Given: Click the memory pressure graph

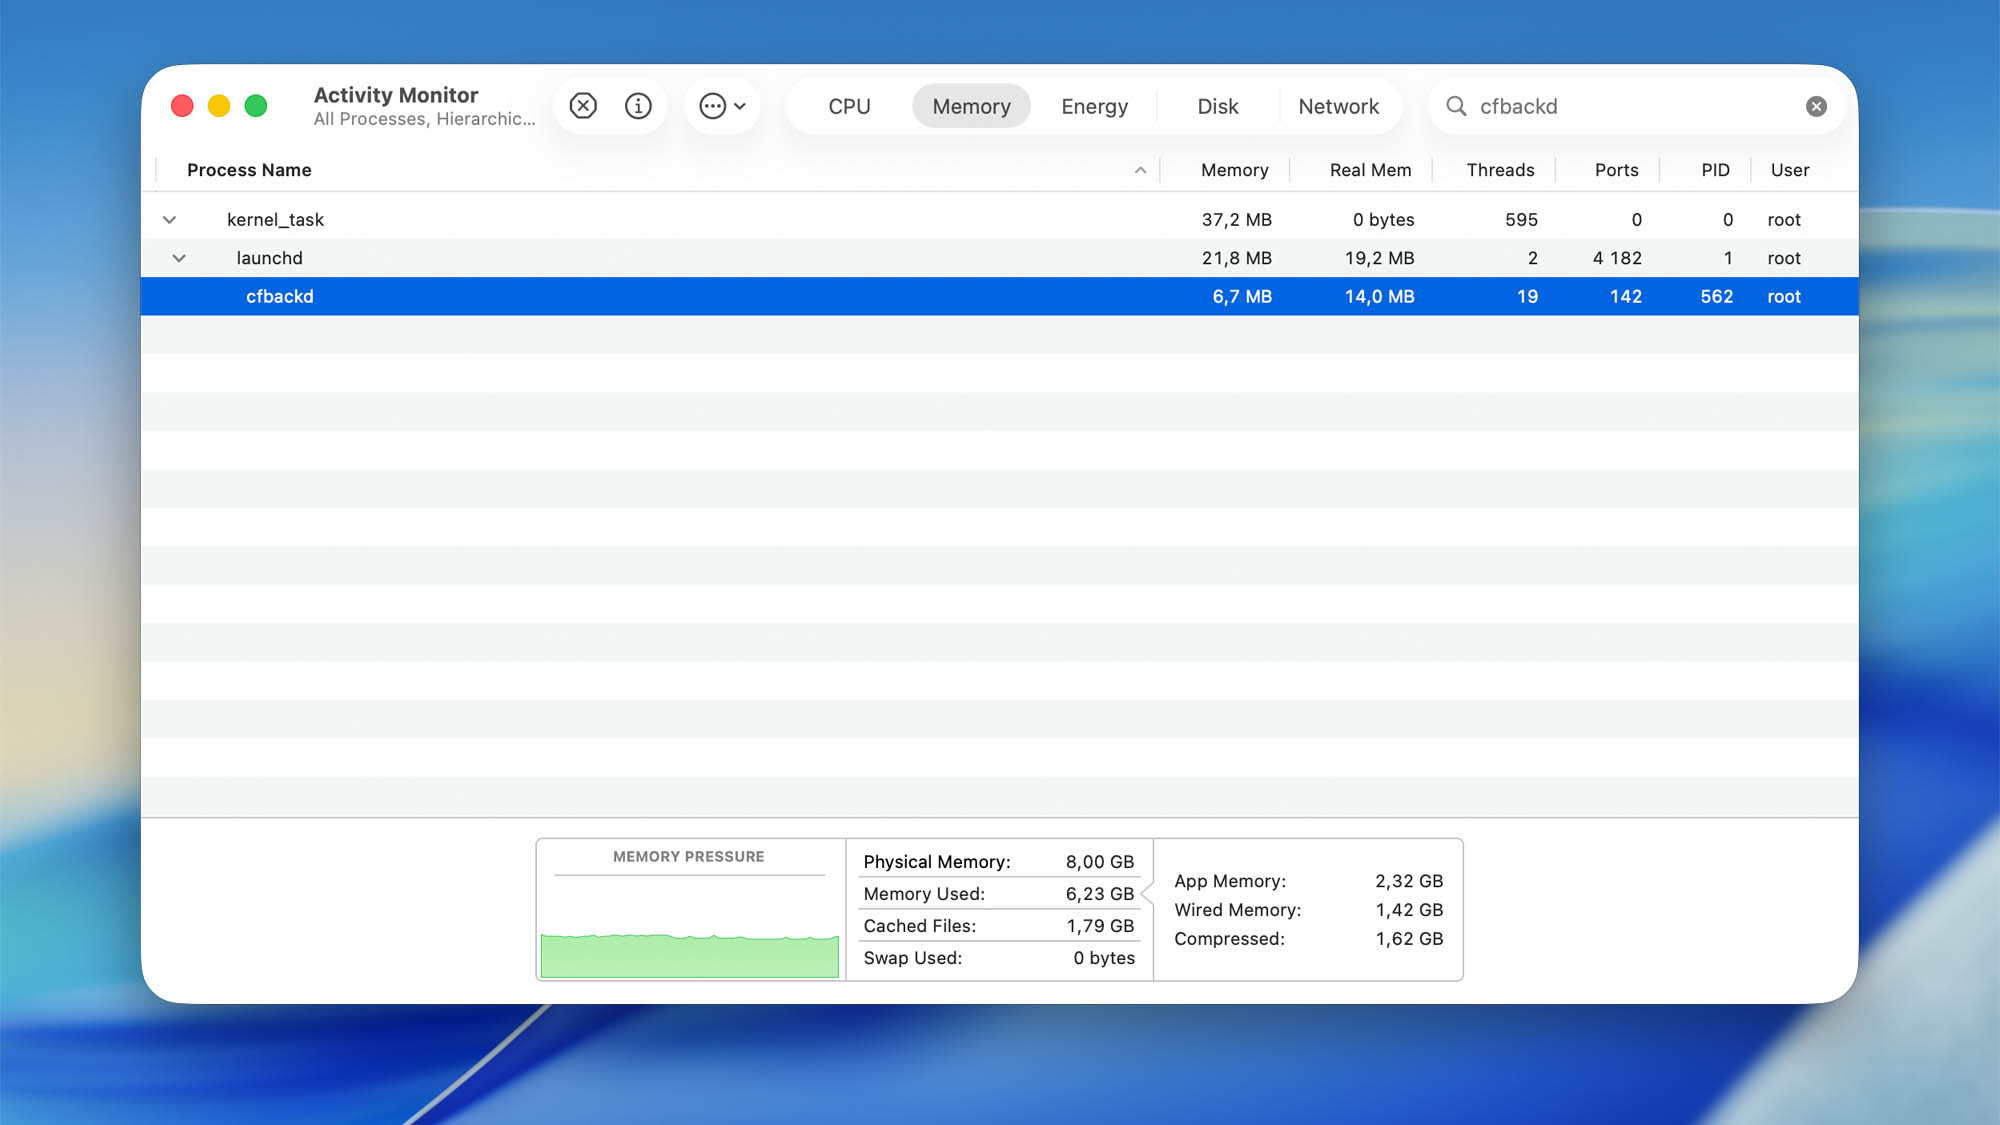Looking at the screenshot, I should pos(690,955).
